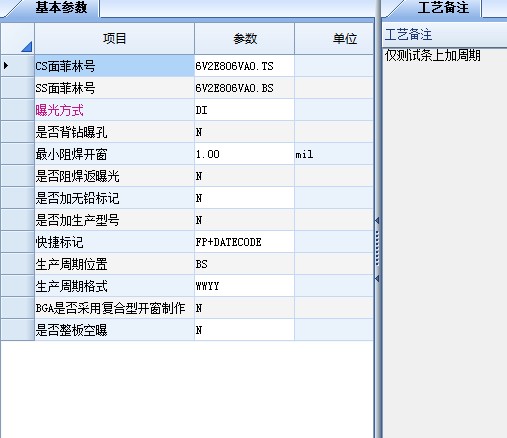Click the lower splitter arrow
The image size is (507, 438).
pos(377,278)
